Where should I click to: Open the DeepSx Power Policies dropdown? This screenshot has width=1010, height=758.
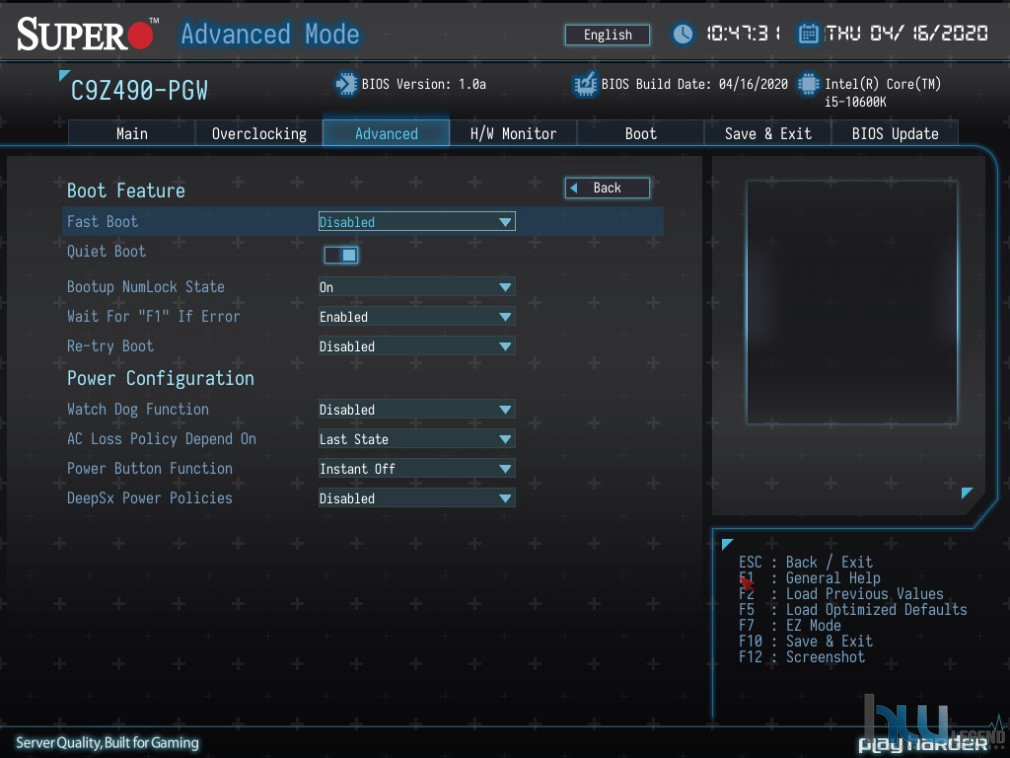click(x=417, y=498)
